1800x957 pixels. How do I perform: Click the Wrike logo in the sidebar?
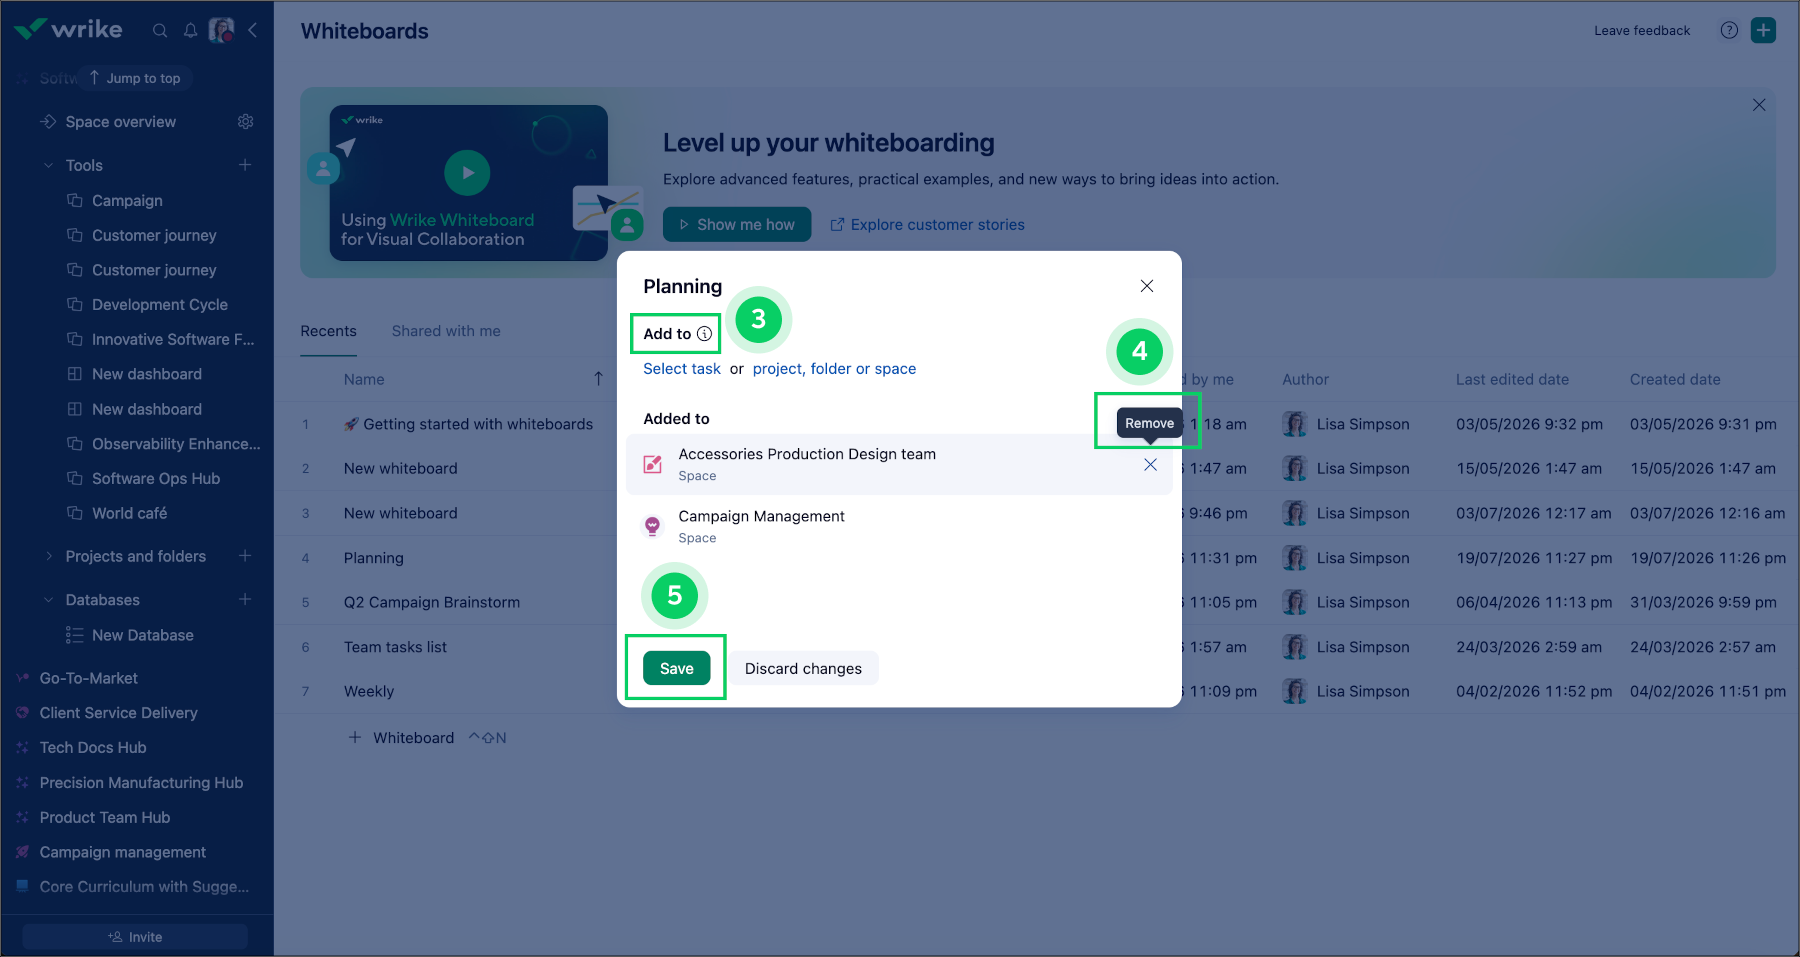[68, 29]
